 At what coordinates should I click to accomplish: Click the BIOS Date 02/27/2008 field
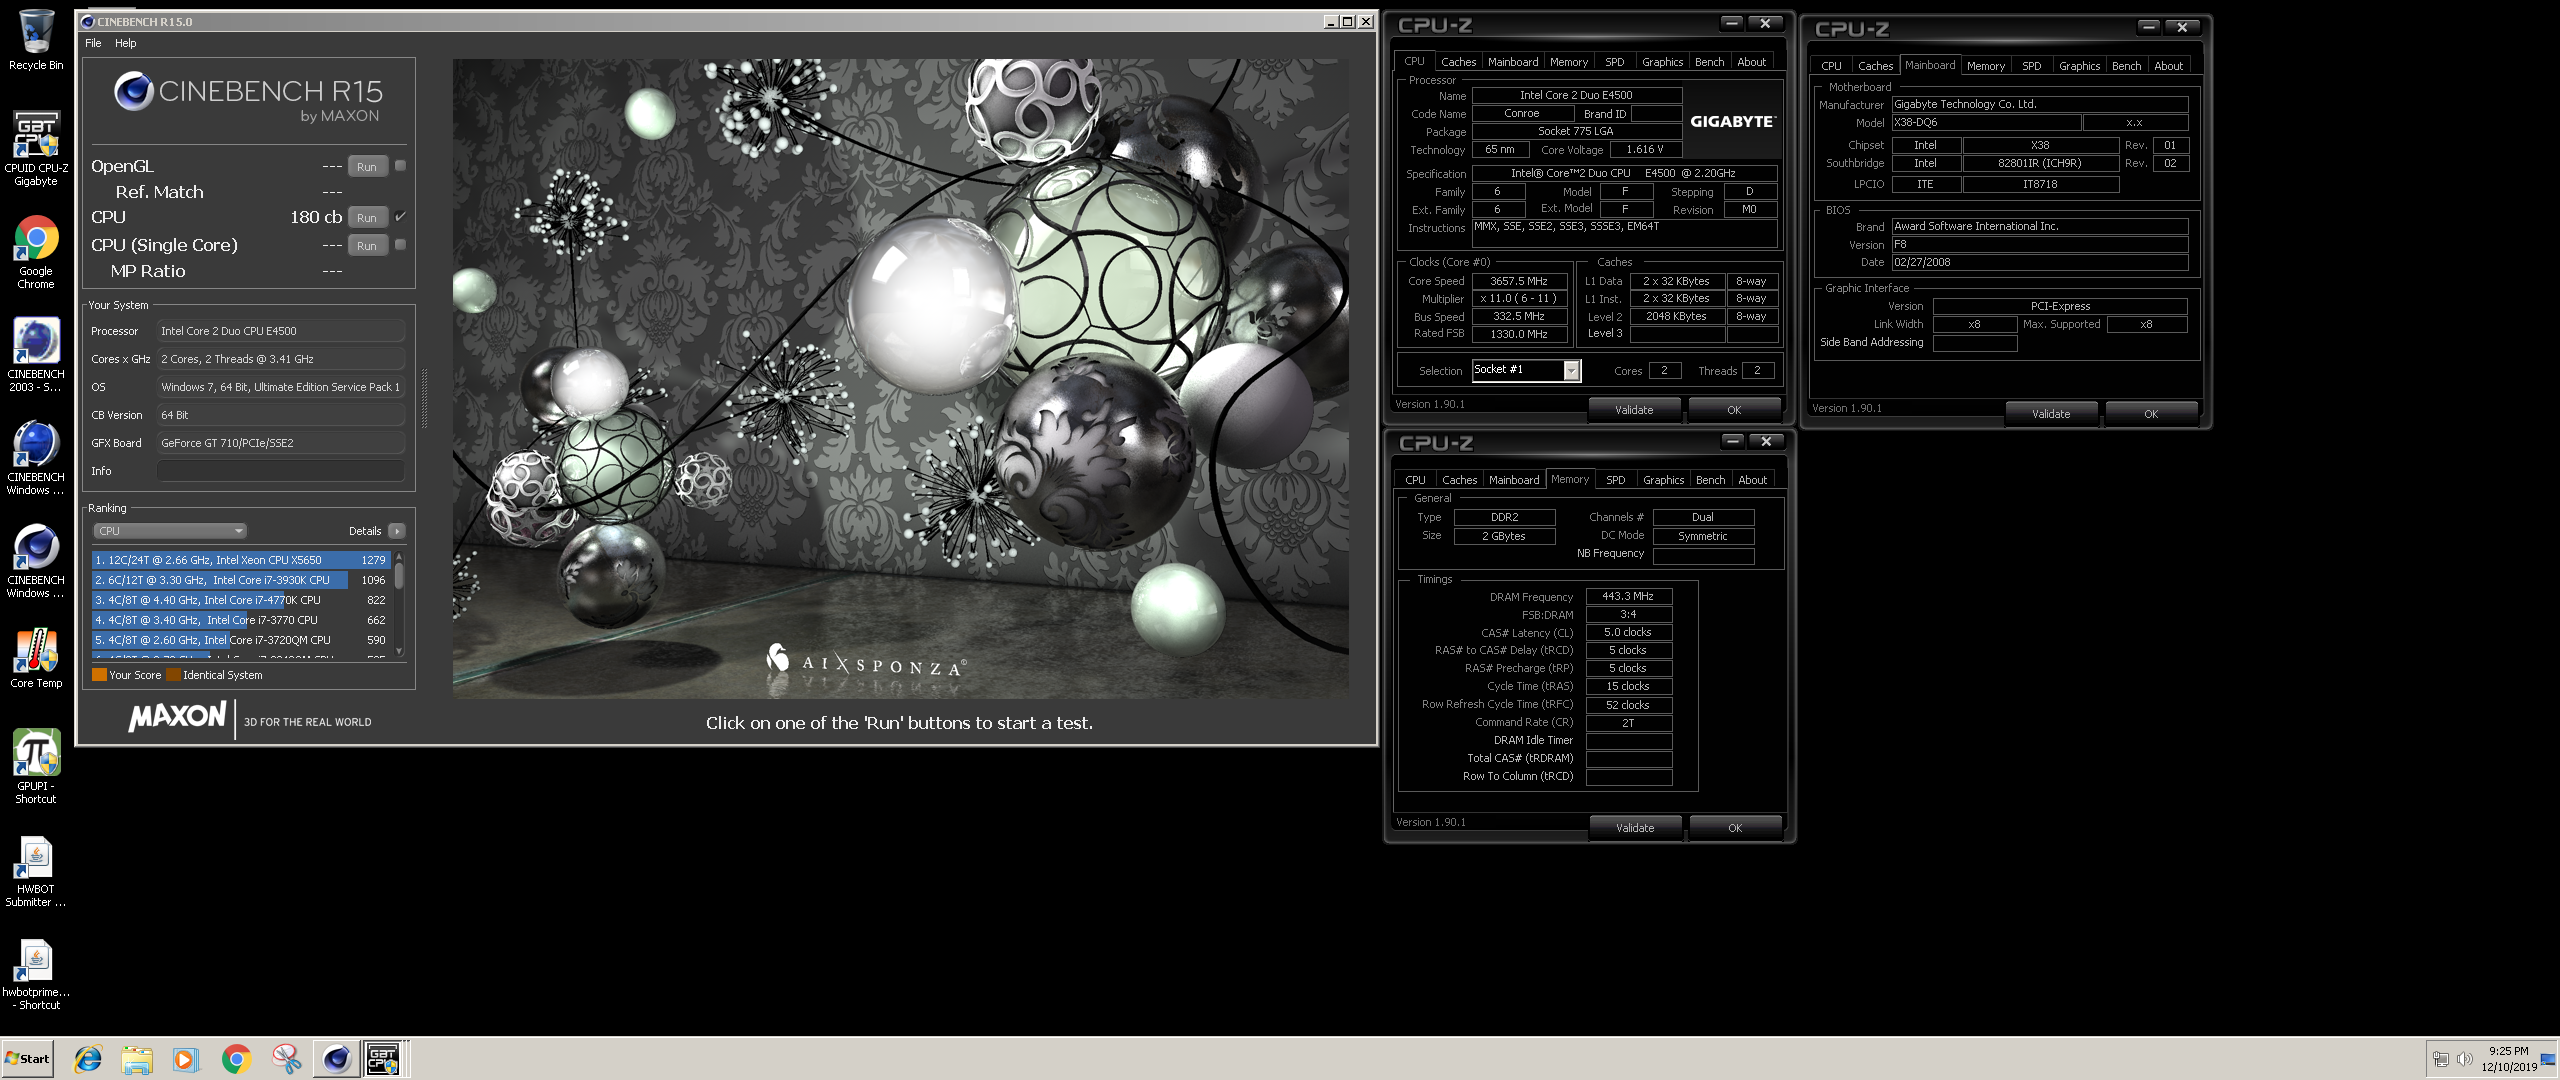[x=2040, y=262]
